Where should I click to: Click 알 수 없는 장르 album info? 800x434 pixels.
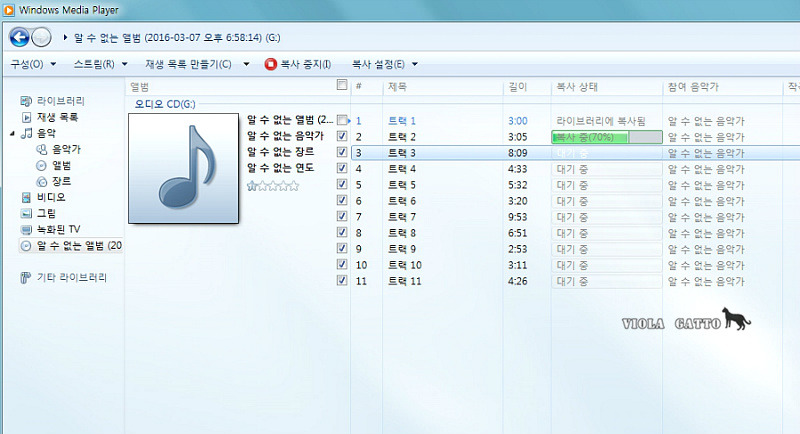281,151
